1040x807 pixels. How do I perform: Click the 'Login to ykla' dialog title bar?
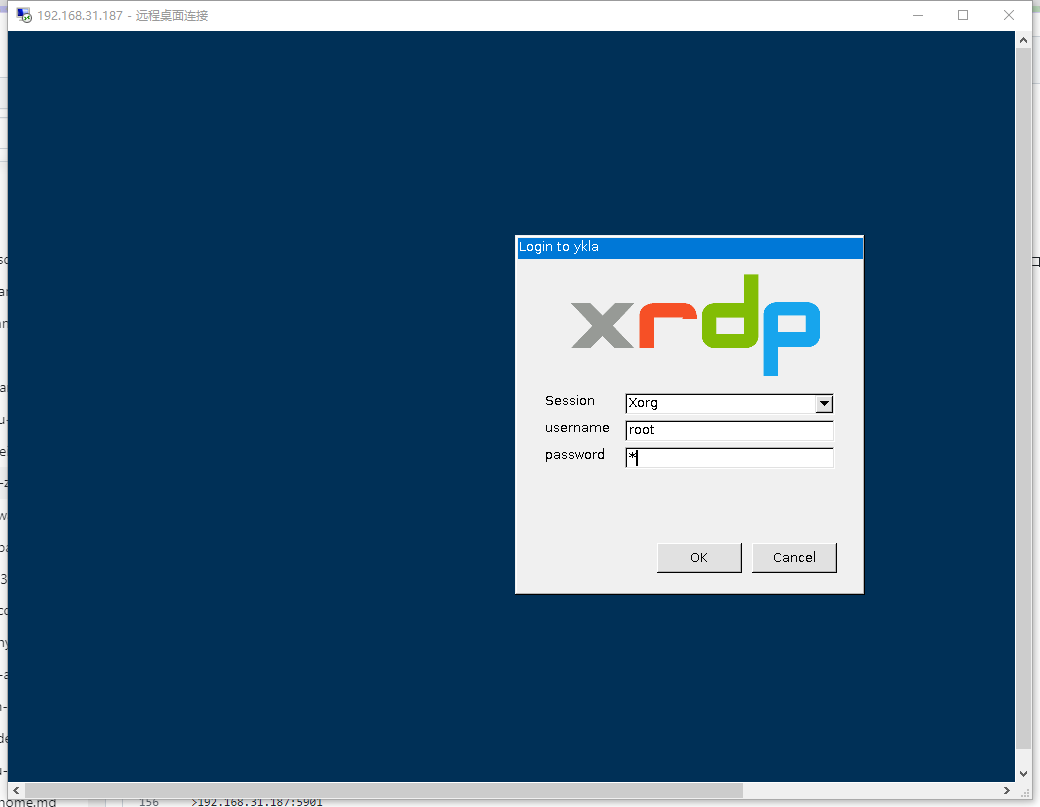(x=690, y=247)
